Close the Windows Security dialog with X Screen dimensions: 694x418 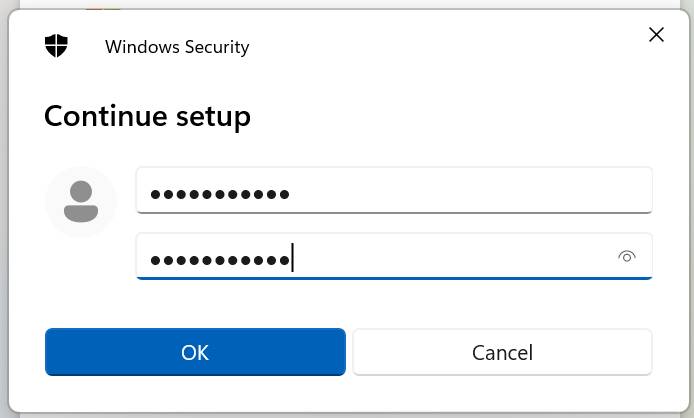[656, 35]
